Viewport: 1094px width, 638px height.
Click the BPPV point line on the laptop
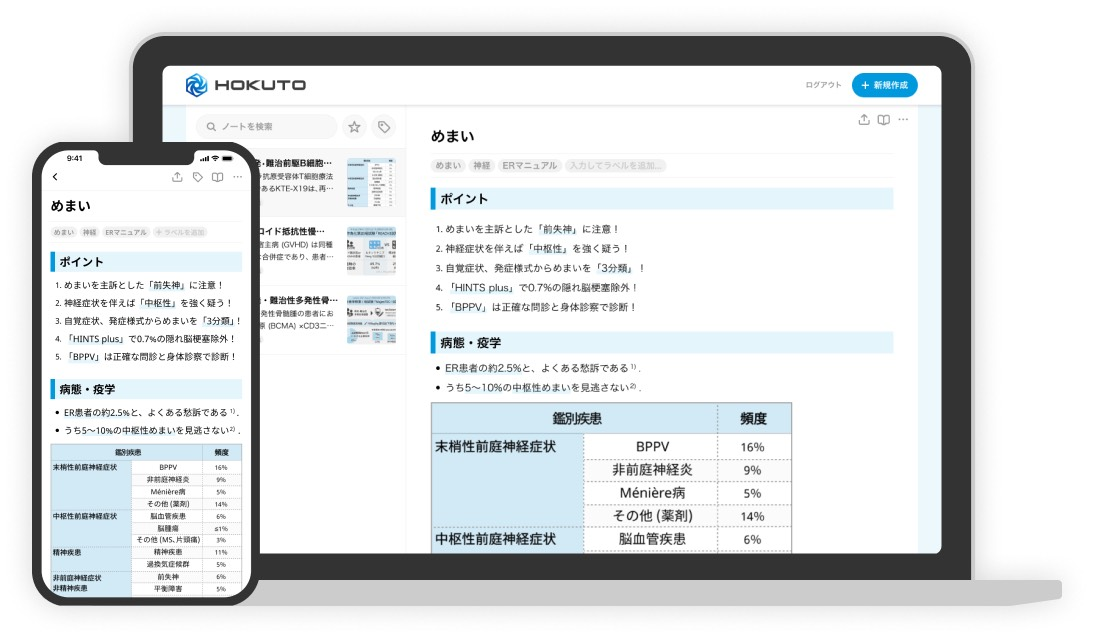coord(535,307)
